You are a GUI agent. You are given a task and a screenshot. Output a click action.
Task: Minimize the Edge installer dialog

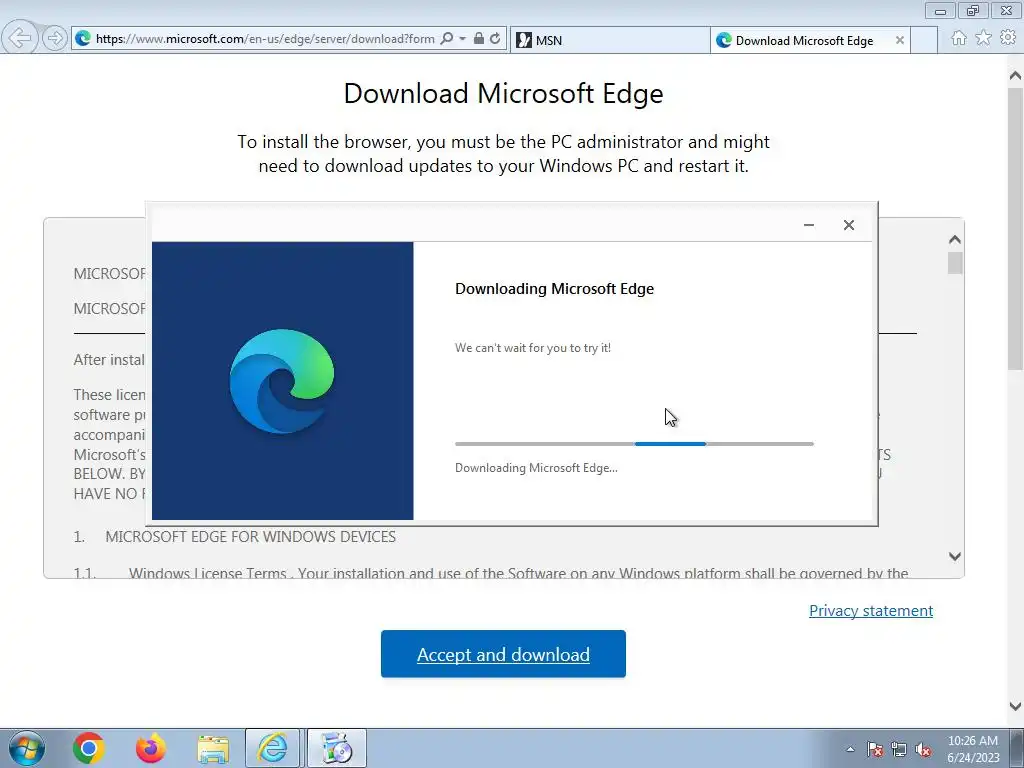click(x=808, y=225)
